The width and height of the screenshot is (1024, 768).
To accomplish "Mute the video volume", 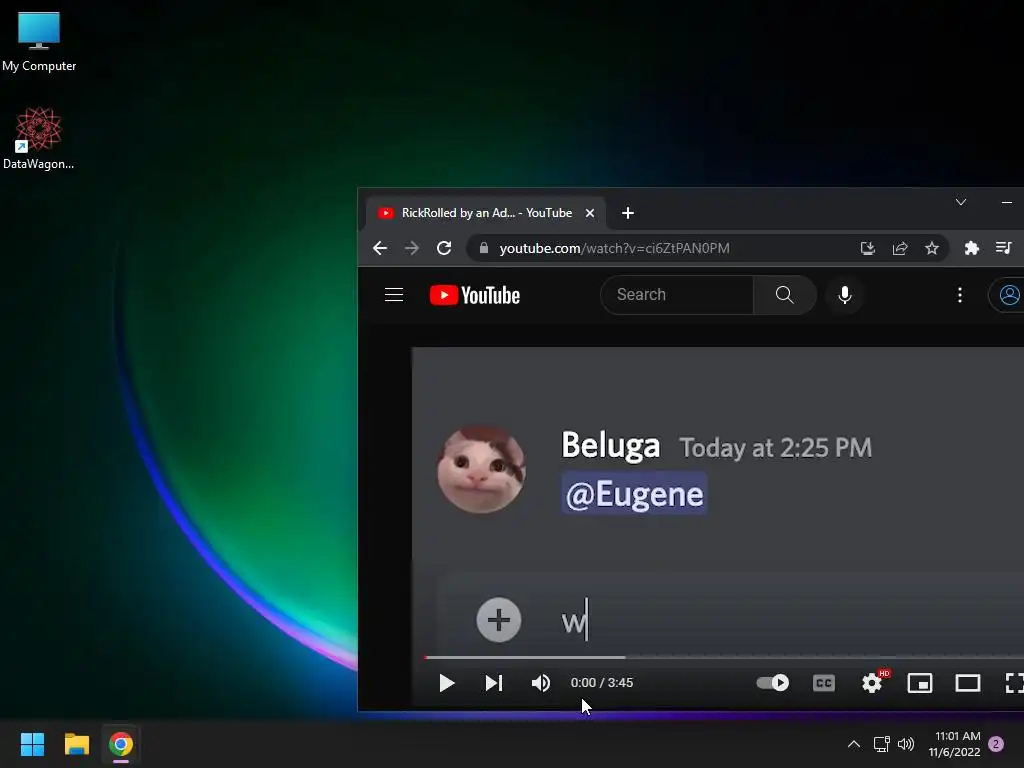I will point(541,683).
